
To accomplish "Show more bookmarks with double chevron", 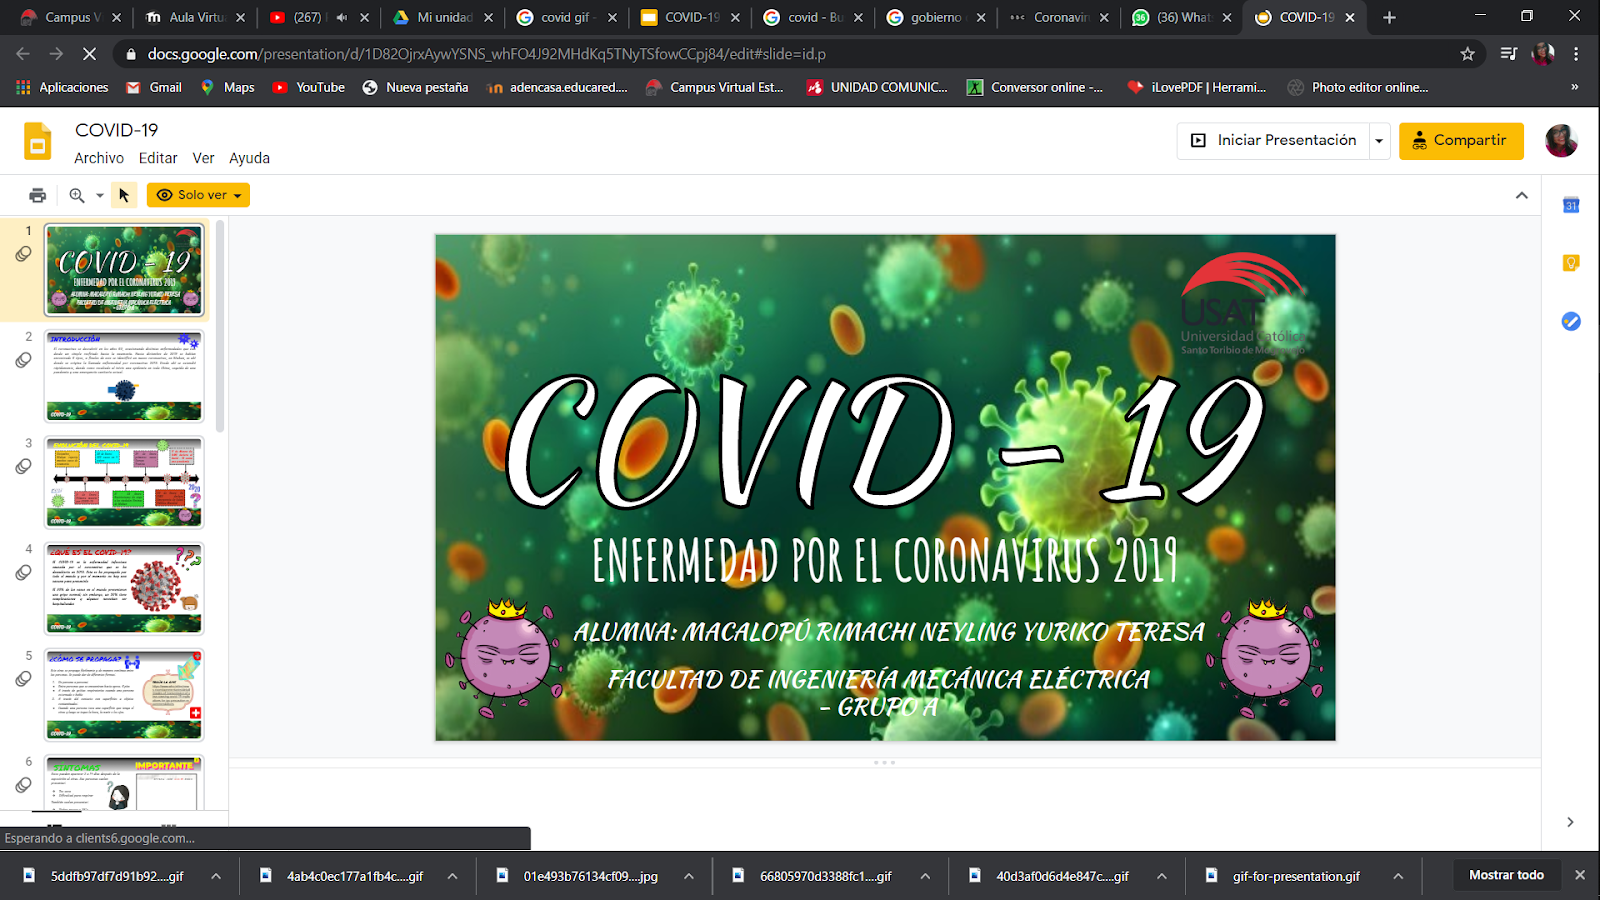I will [x=1575, y=87].
